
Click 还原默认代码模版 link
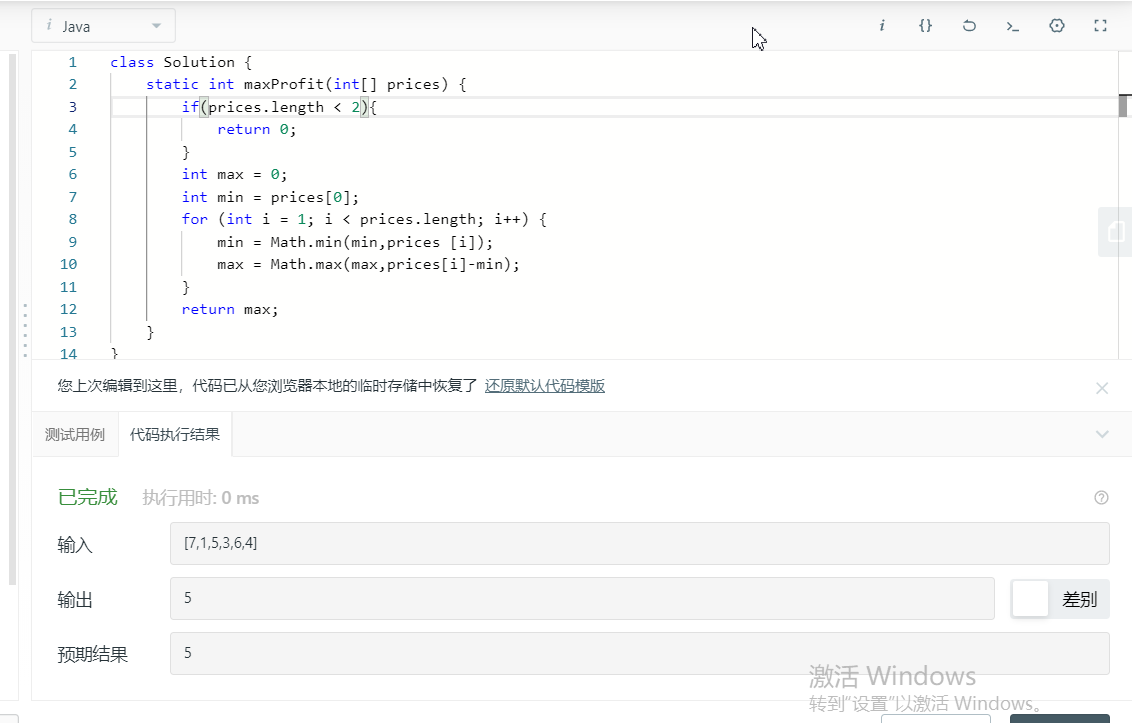coord(544,386)
